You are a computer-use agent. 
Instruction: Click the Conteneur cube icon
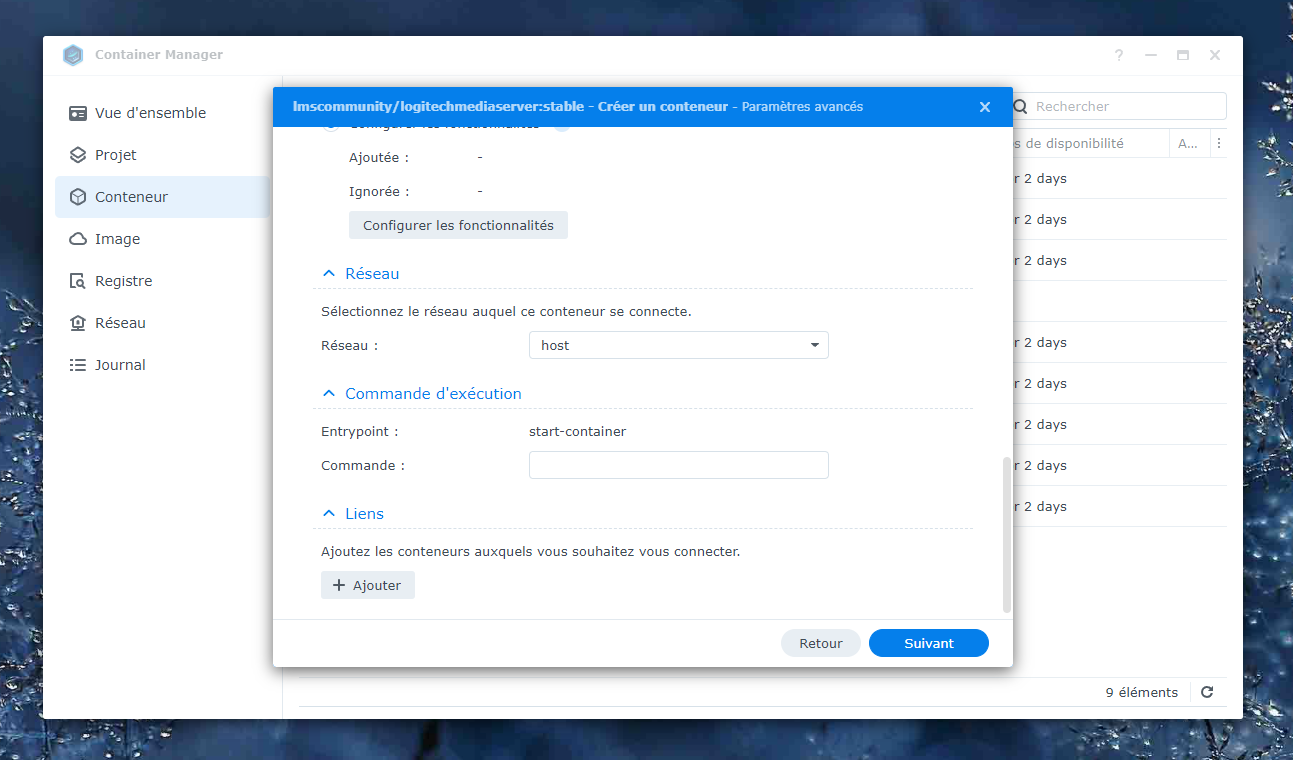click(x=78, y=197)
